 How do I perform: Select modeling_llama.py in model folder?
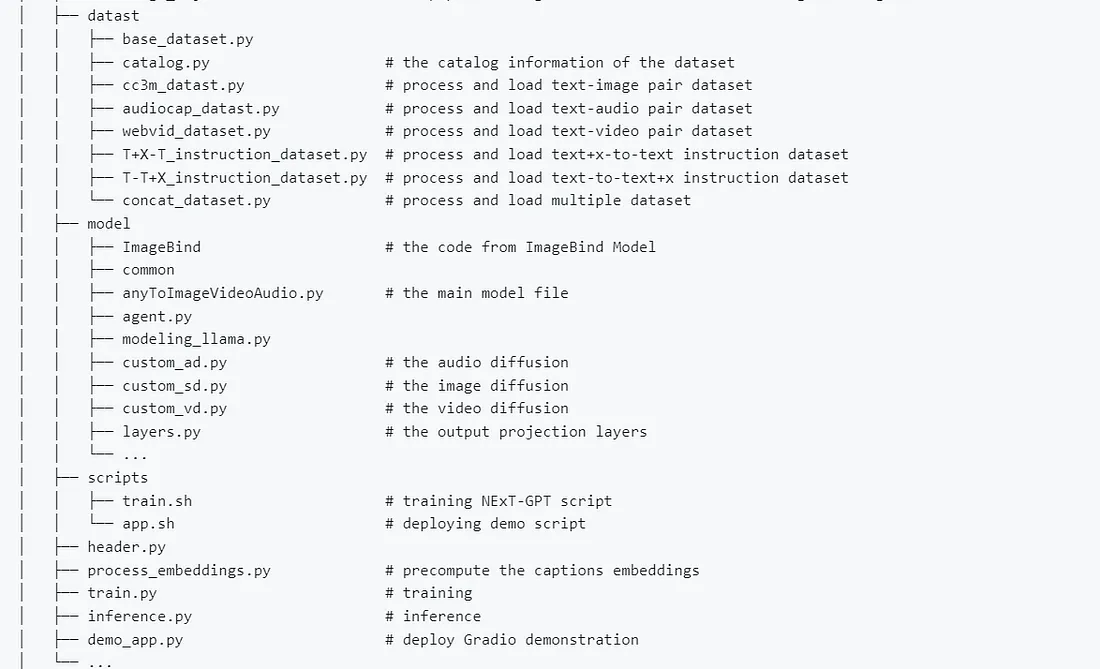pyautogui.click(x=196, y=339)
